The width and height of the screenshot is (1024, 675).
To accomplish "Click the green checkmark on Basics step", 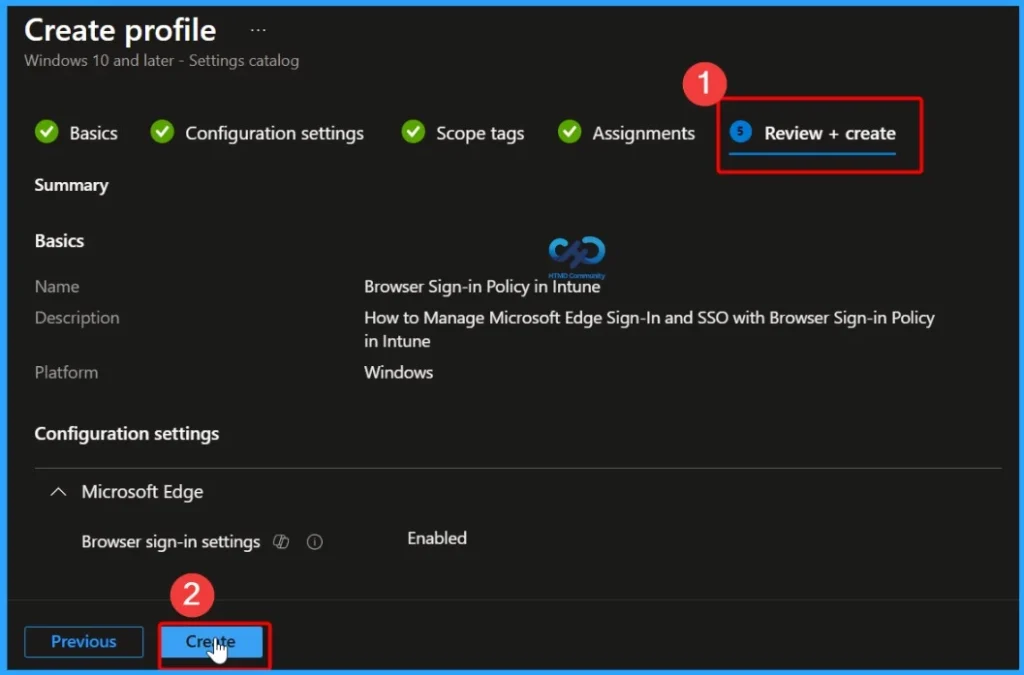I will [46, 131].
